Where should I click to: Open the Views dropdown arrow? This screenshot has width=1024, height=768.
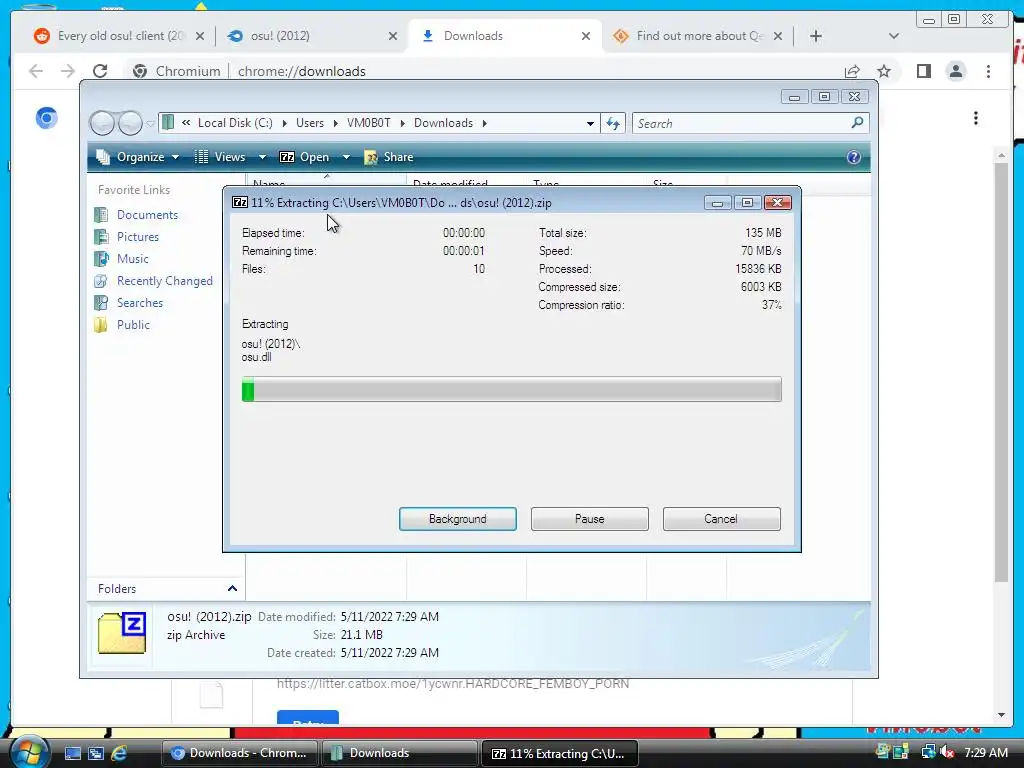click(x=262, y=157)
